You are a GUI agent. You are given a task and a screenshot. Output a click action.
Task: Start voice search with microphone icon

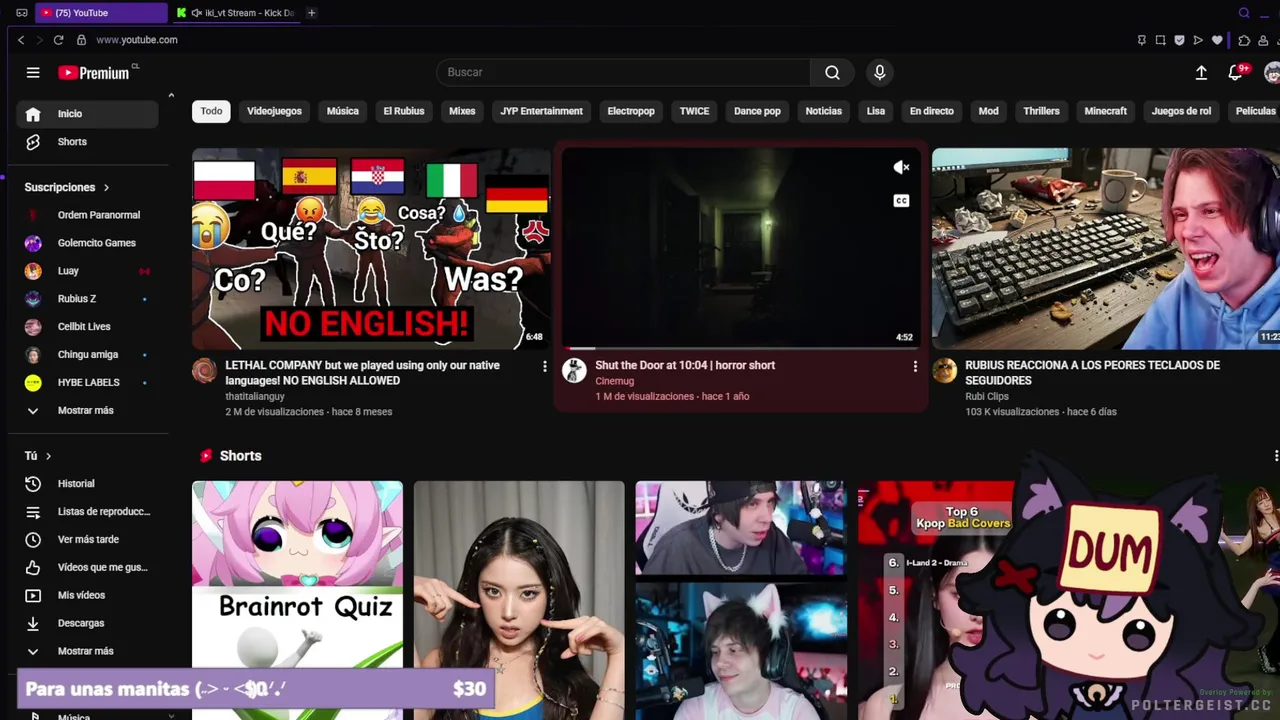pos(880,72)
